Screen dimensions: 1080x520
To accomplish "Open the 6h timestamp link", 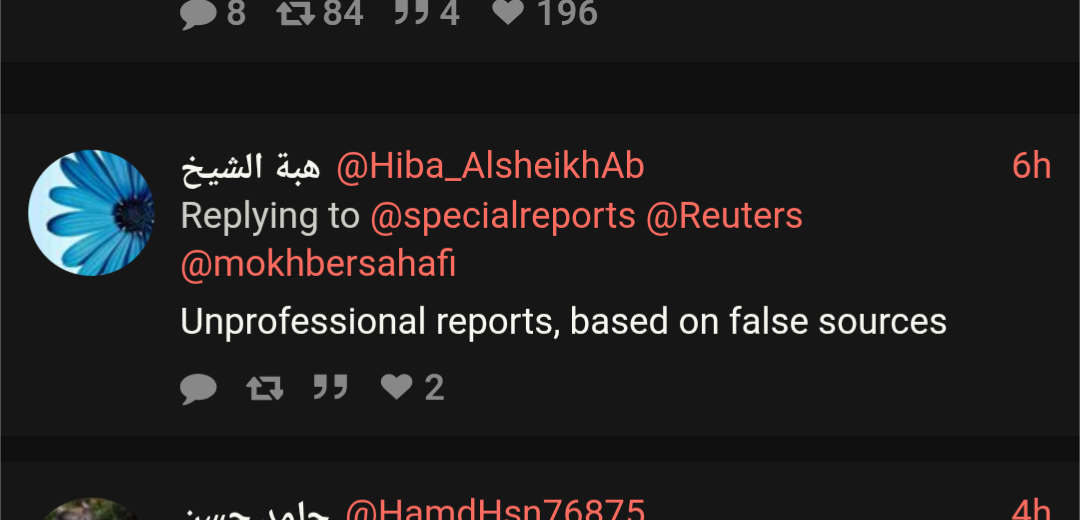I will click(x=1031, y=167).
